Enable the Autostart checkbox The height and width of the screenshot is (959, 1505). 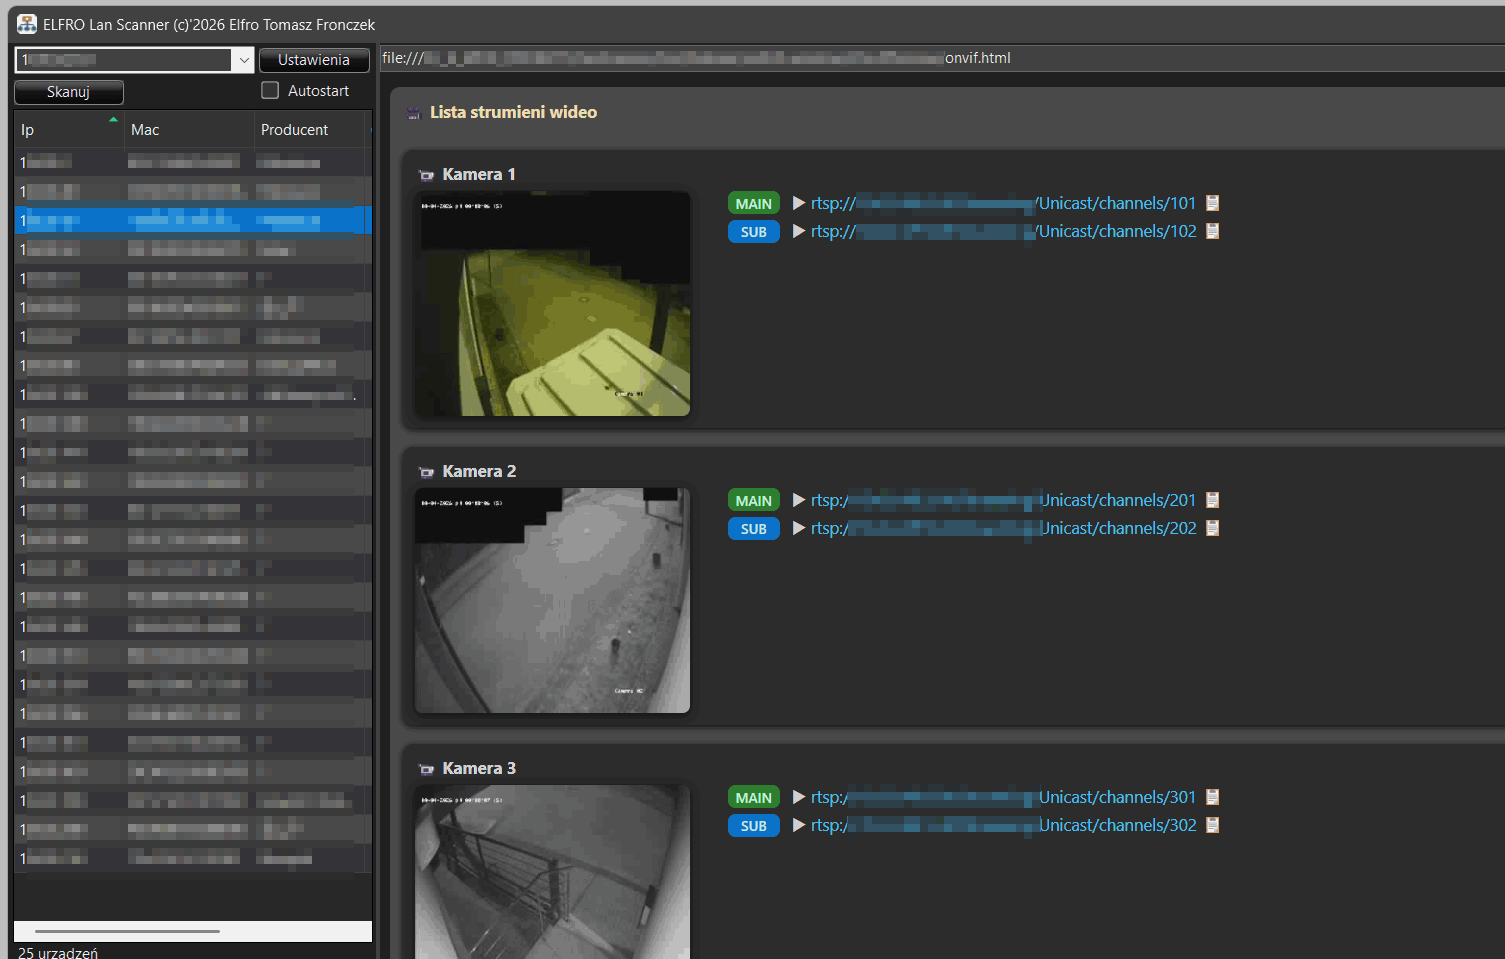click(x=270, y=91)
